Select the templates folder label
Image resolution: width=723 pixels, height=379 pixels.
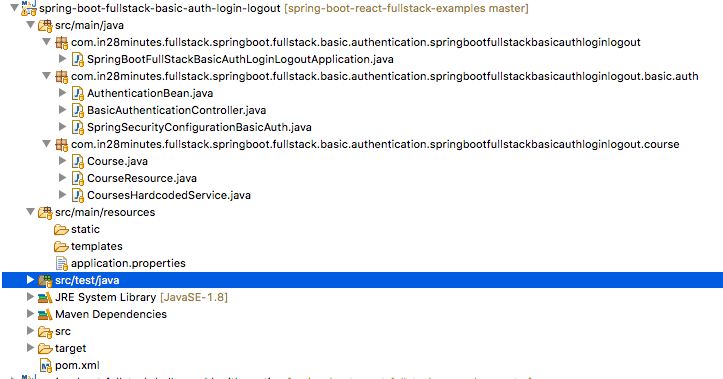[97, 246]
